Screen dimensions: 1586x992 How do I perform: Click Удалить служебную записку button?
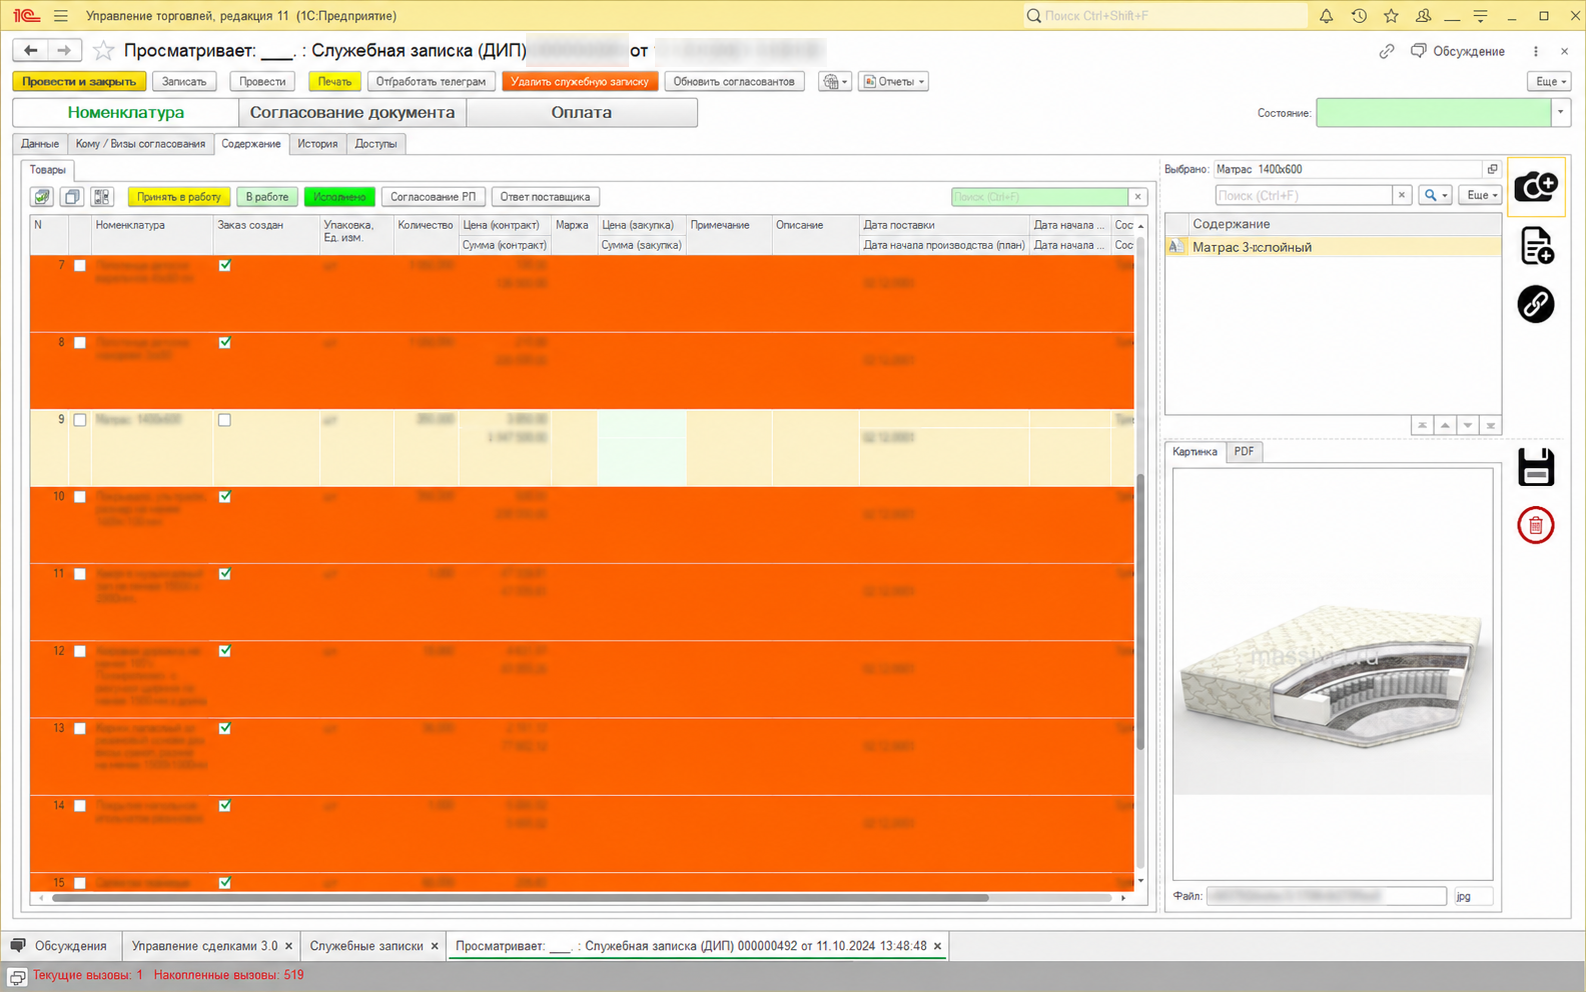point(580,82)
